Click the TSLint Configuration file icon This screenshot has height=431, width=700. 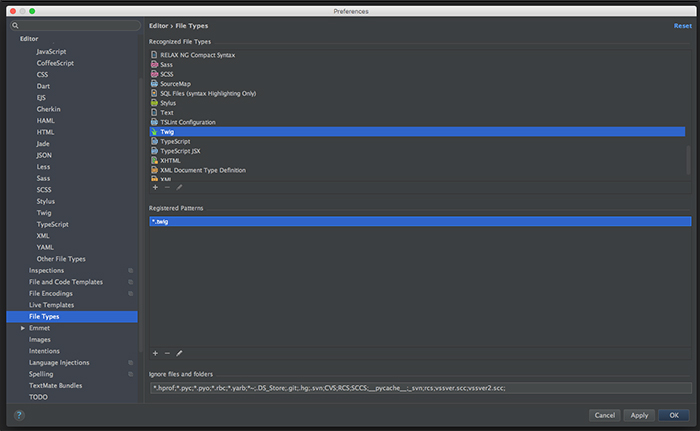coord(154,122)
